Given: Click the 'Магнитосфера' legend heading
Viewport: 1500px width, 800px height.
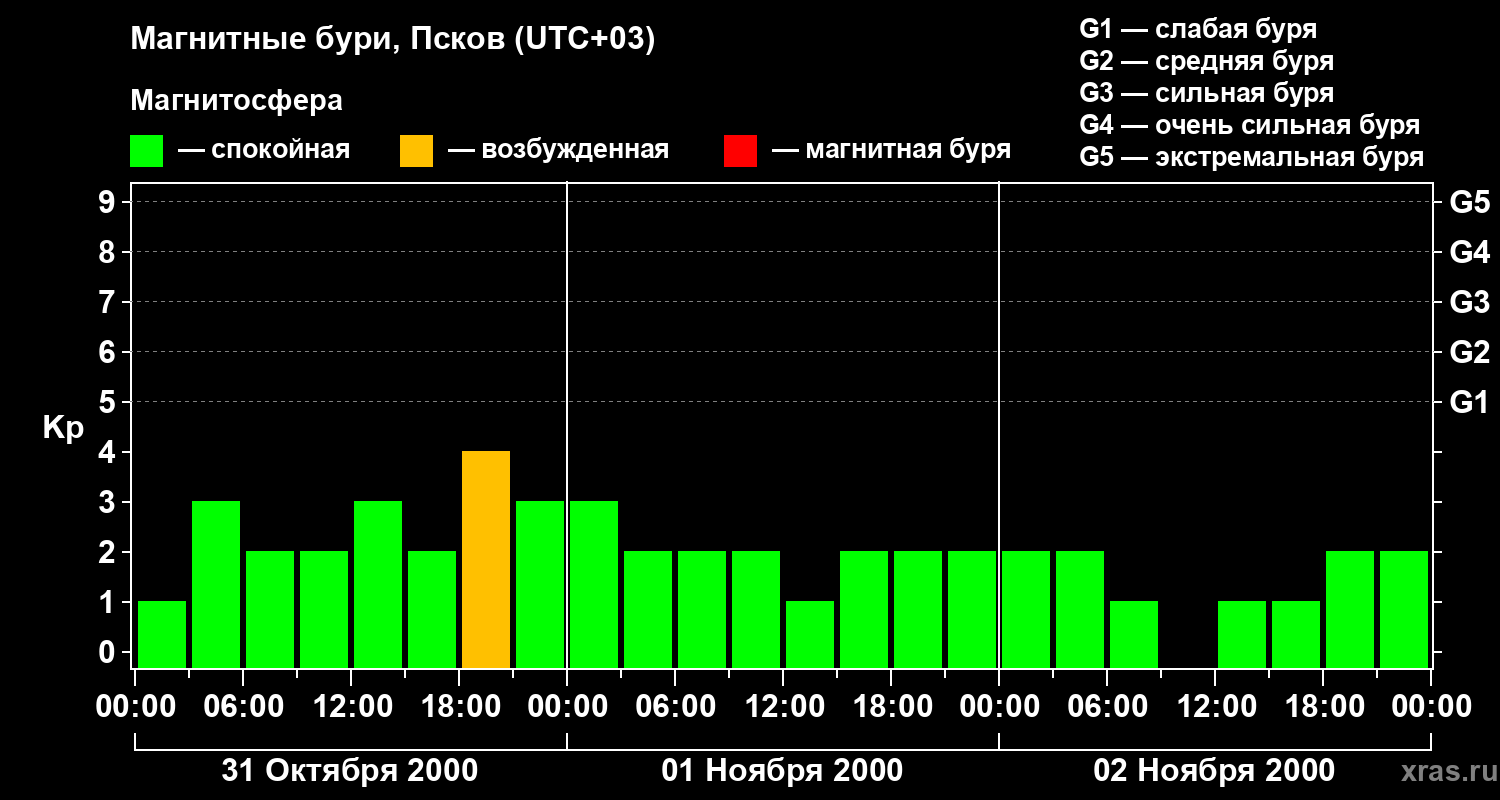Looking at the screenshot, I should (x=237, y=101).
